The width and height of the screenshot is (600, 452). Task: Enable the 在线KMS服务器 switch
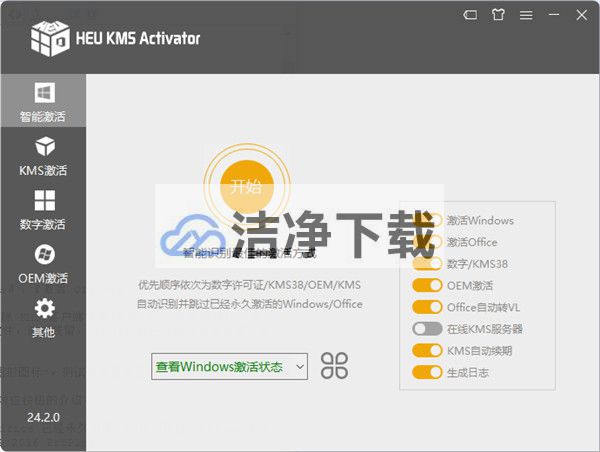(x=427, y=329)
